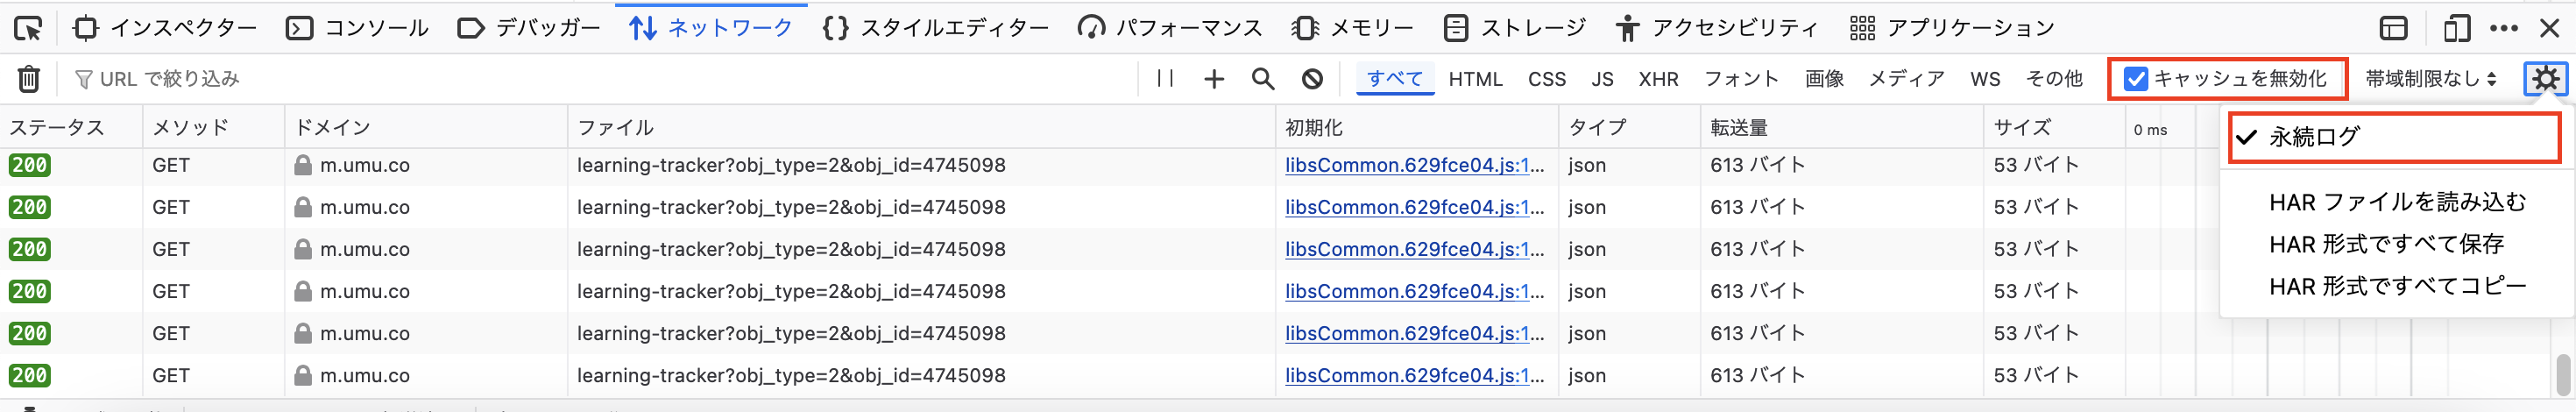Click the URL filter input field
This screenshot has height=412, width=2576.
(x=600, y=78)
